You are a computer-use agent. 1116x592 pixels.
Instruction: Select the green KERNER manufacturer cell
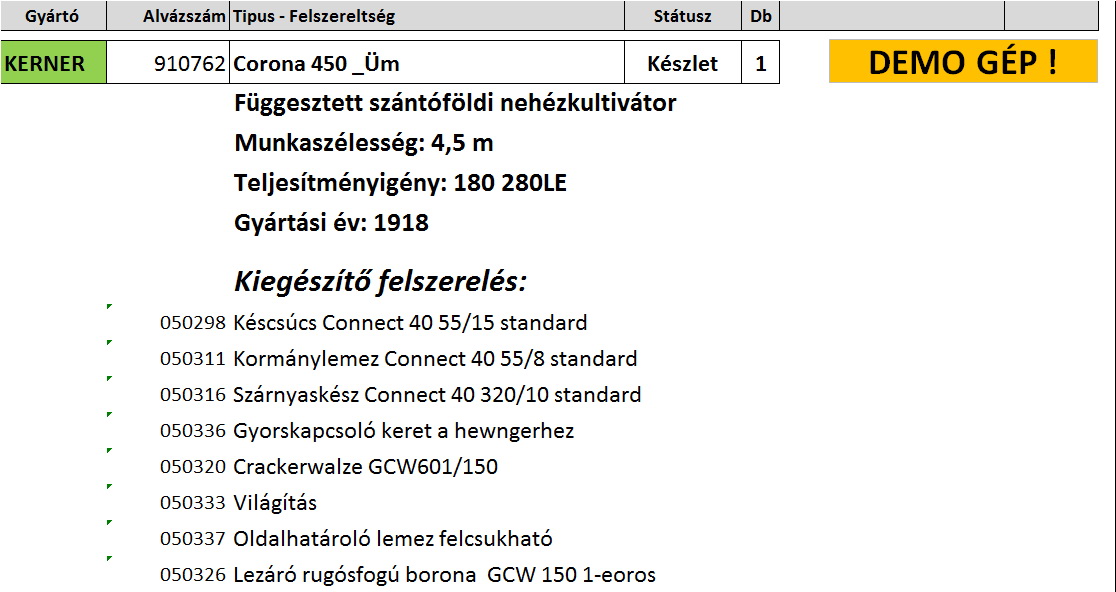tap(53, 63)
